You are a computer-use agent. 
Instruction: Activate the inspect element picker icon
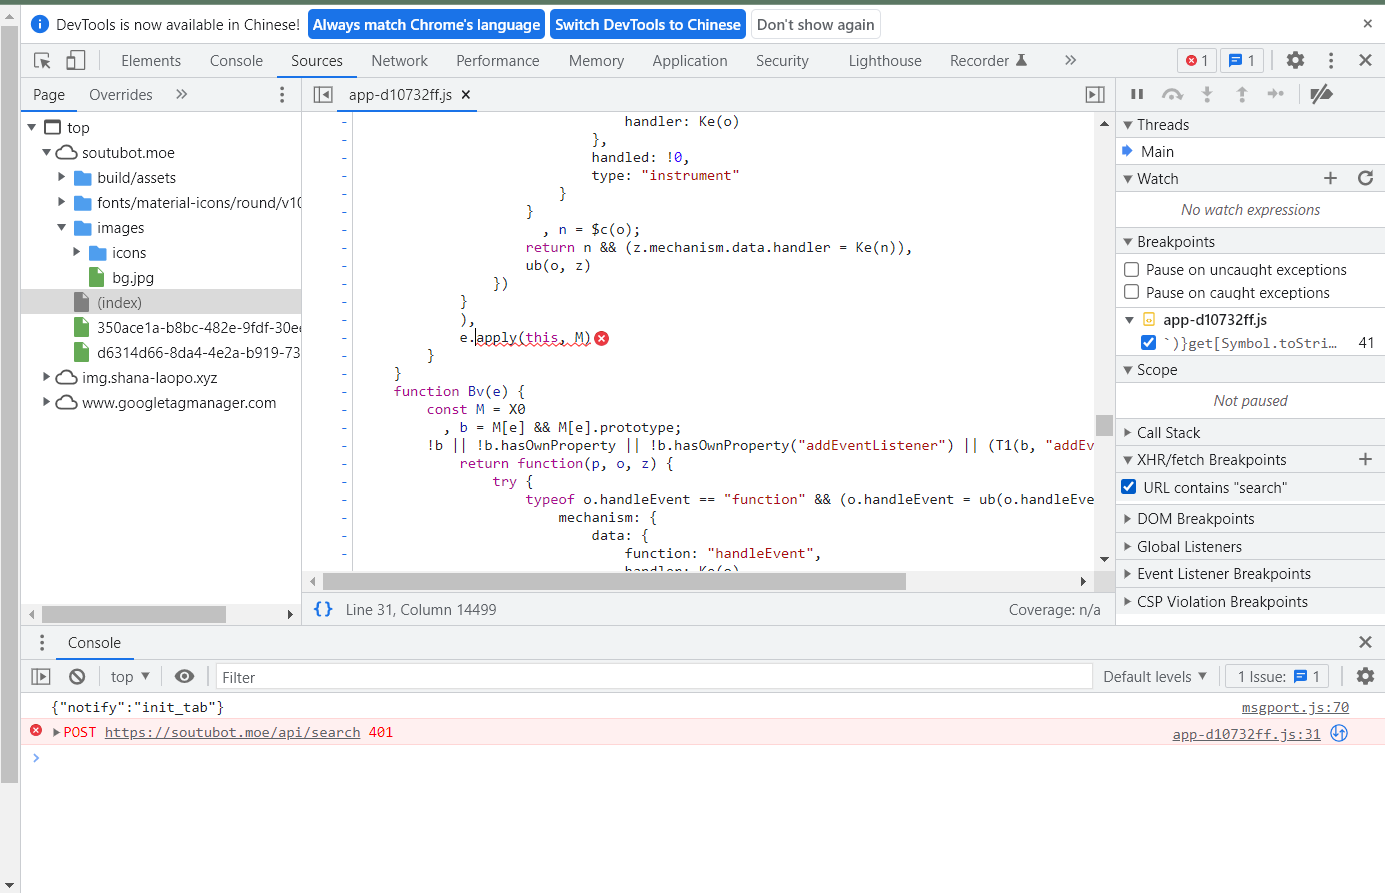[42, 61]
